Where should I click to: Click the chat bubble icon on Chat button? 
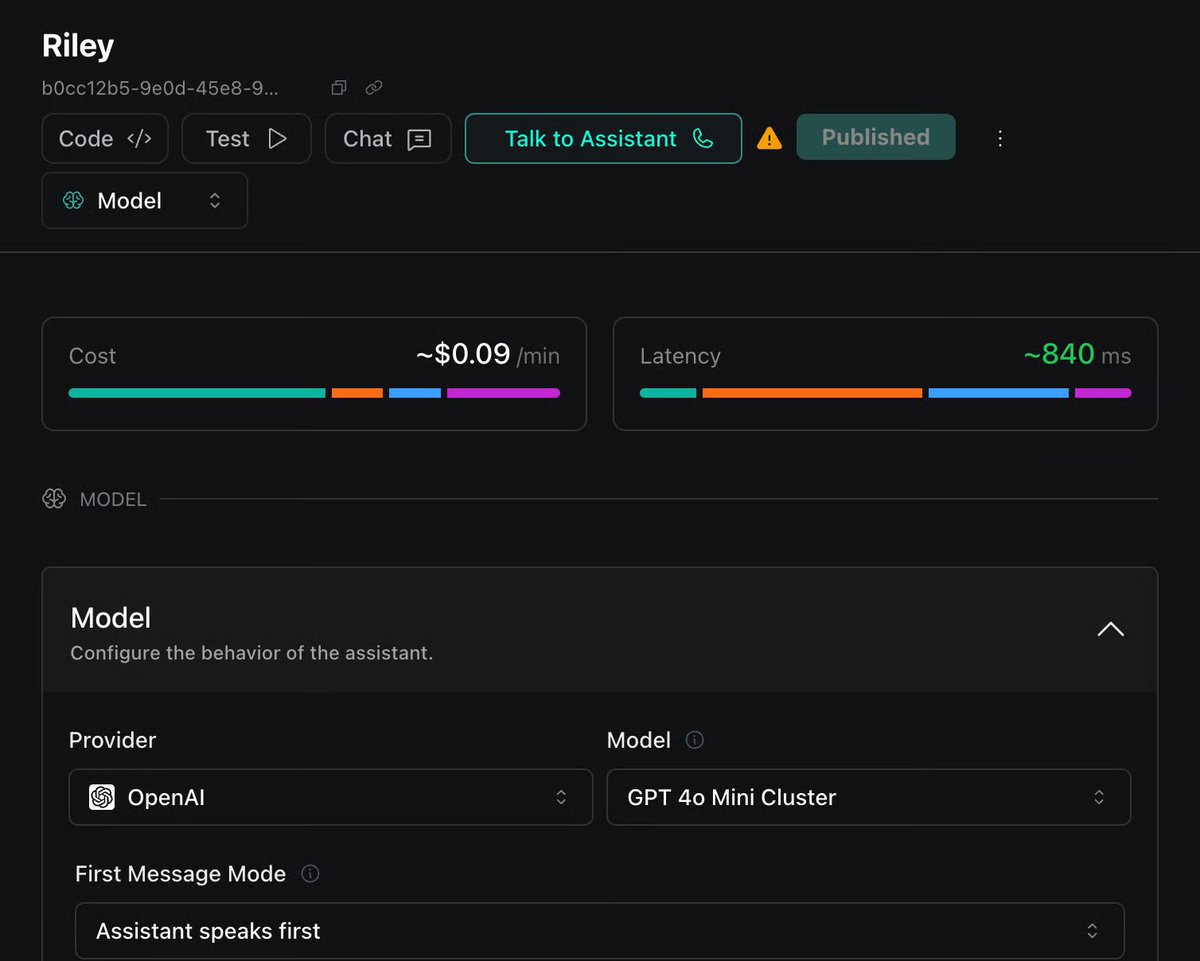[x=418, y=139]
